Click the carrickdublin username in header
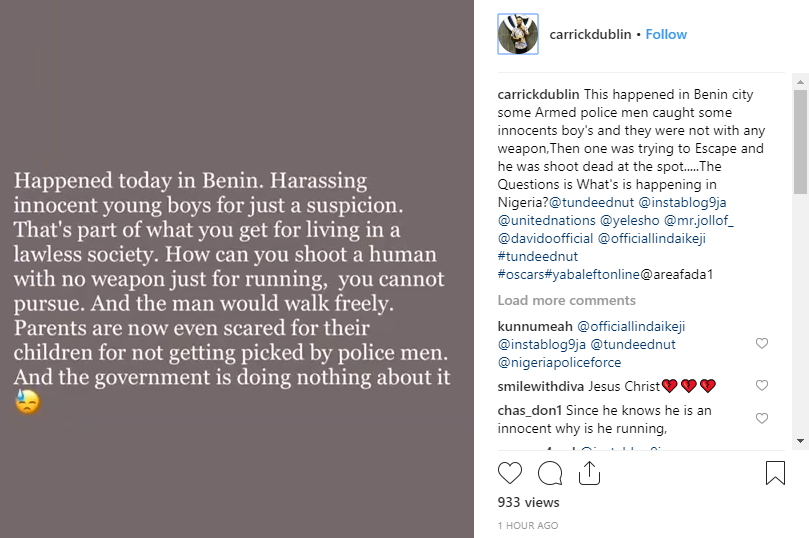Image resolution: width=809 pixels, height=538 pixels. [x=590, y=34]
